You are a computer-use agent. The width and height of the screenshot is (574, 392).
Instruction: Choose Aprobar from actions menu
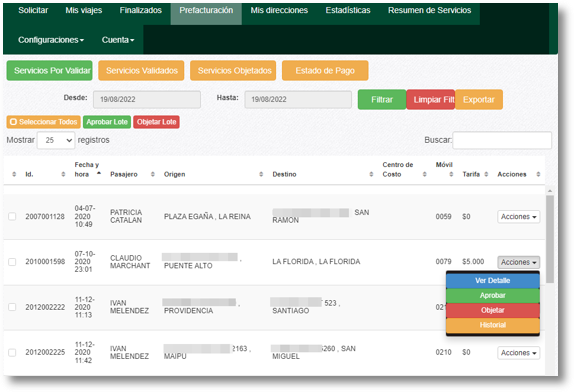click(x=493, y=295)
